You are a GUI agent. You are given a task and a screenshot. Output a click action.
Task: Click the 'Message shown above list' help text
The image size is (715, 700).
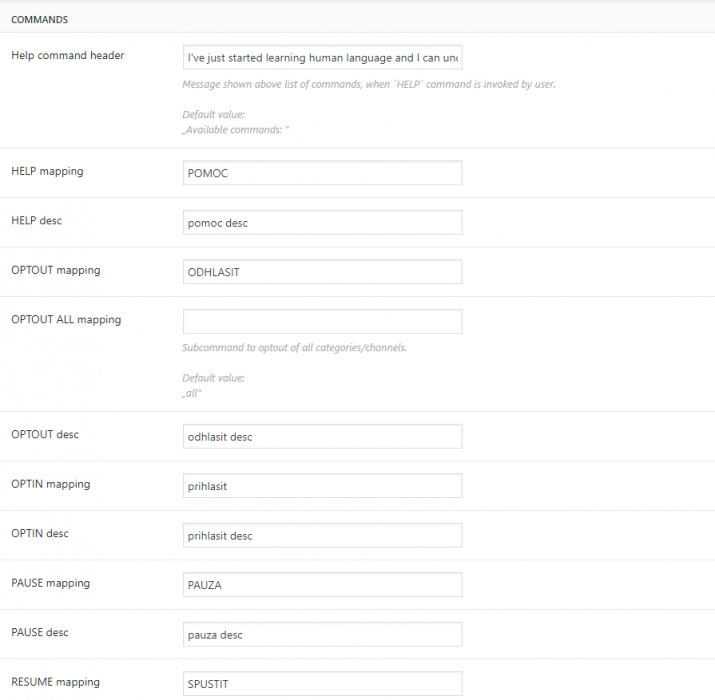[369, 84]
